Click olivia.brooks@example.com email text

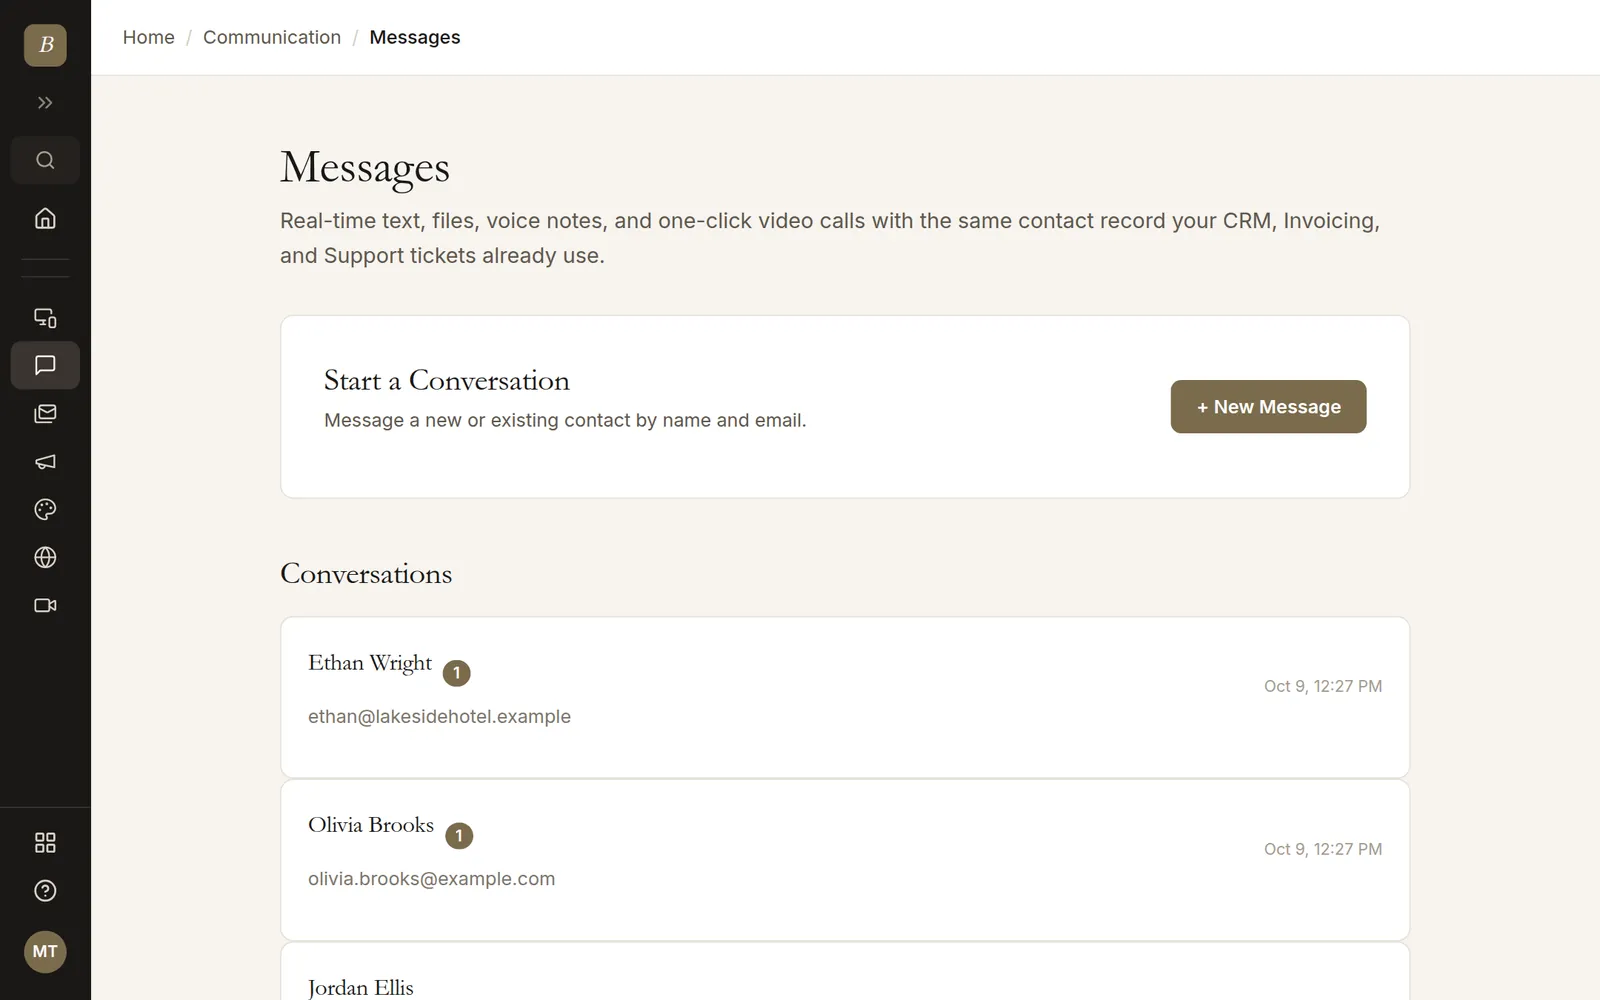[x=431, y=879]
